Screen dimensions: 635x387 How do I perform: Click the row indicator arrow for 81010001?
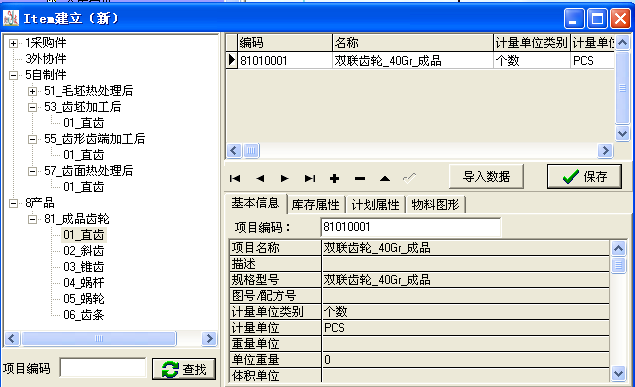232,60
